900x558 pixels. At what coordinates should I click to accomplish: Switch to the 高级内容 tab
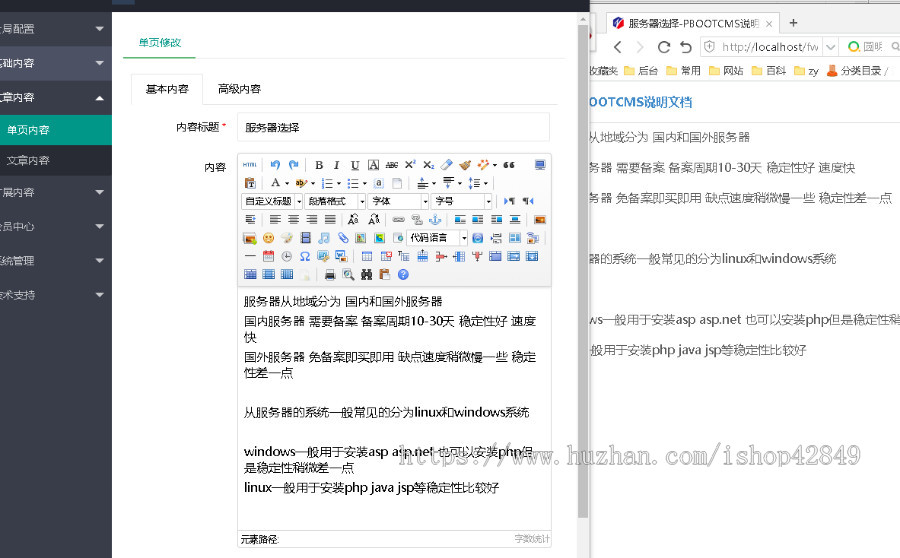coord(239,89)
